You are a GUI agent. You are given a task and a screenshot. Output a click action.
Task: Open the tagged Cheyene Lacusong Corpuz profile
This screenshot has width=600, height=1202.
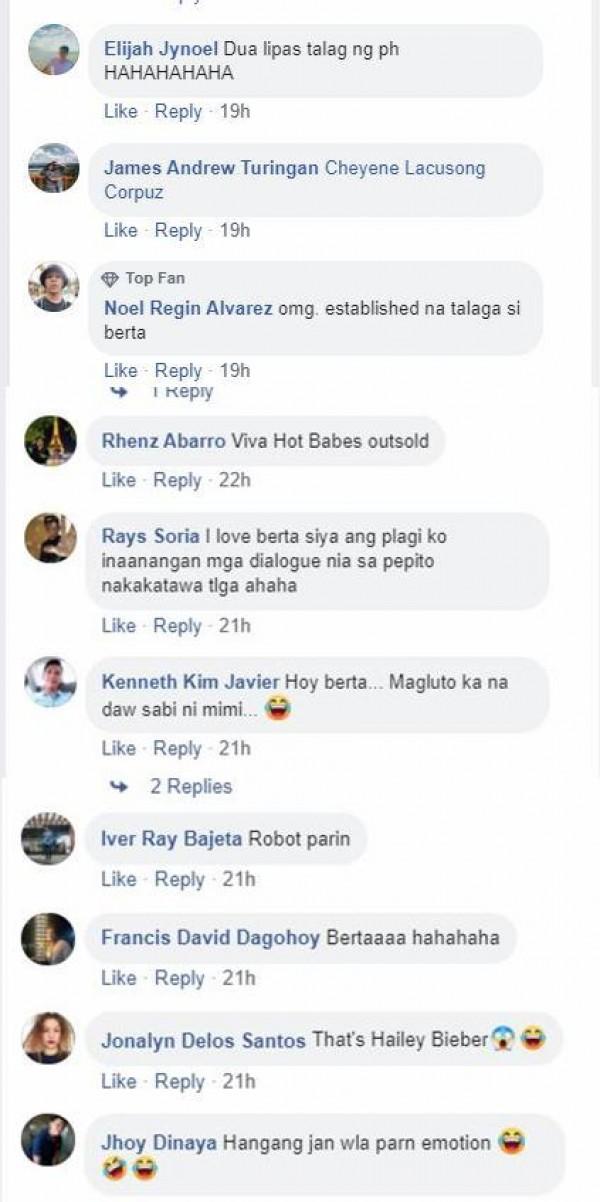(x=405, y=168)
